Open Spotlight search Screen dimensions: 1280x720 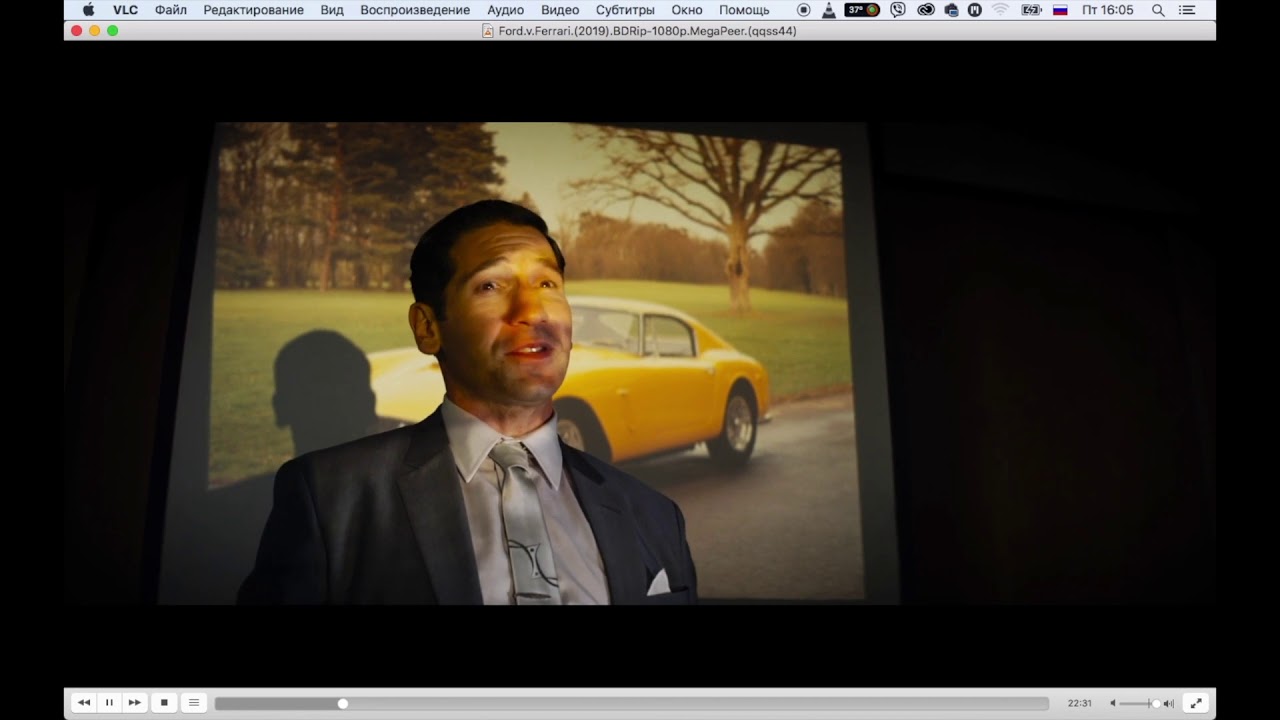(x=1158, y=10)
